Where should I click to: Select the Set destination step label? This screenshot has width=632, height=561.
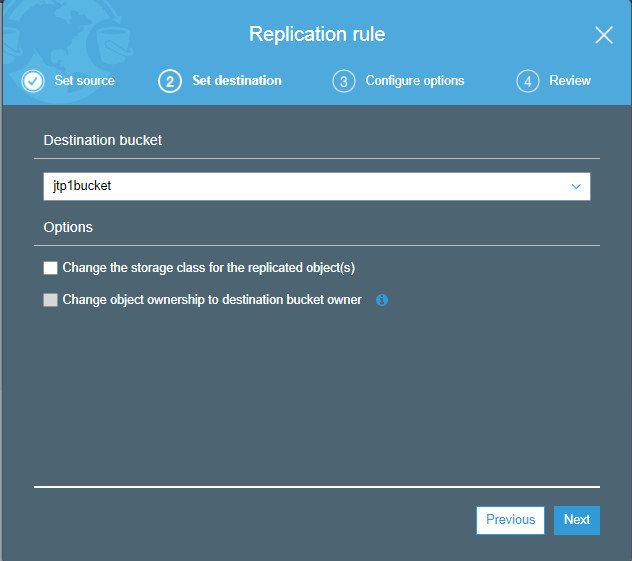237,81
